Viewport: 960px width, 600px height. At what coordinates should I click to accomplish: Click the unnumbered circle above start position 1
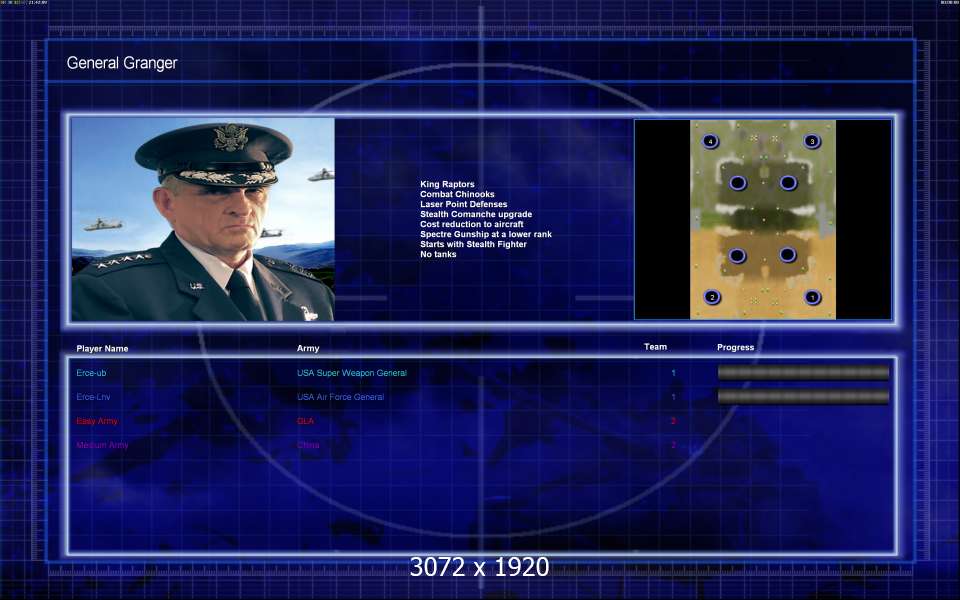point(788,255)
